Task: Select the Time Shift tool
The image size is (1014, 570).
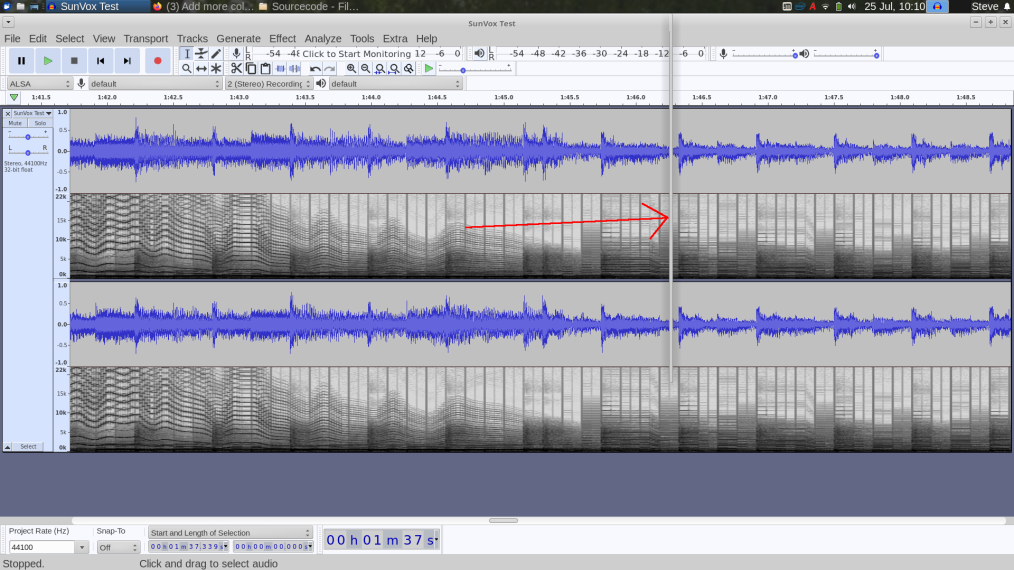Action: point(202,69)
